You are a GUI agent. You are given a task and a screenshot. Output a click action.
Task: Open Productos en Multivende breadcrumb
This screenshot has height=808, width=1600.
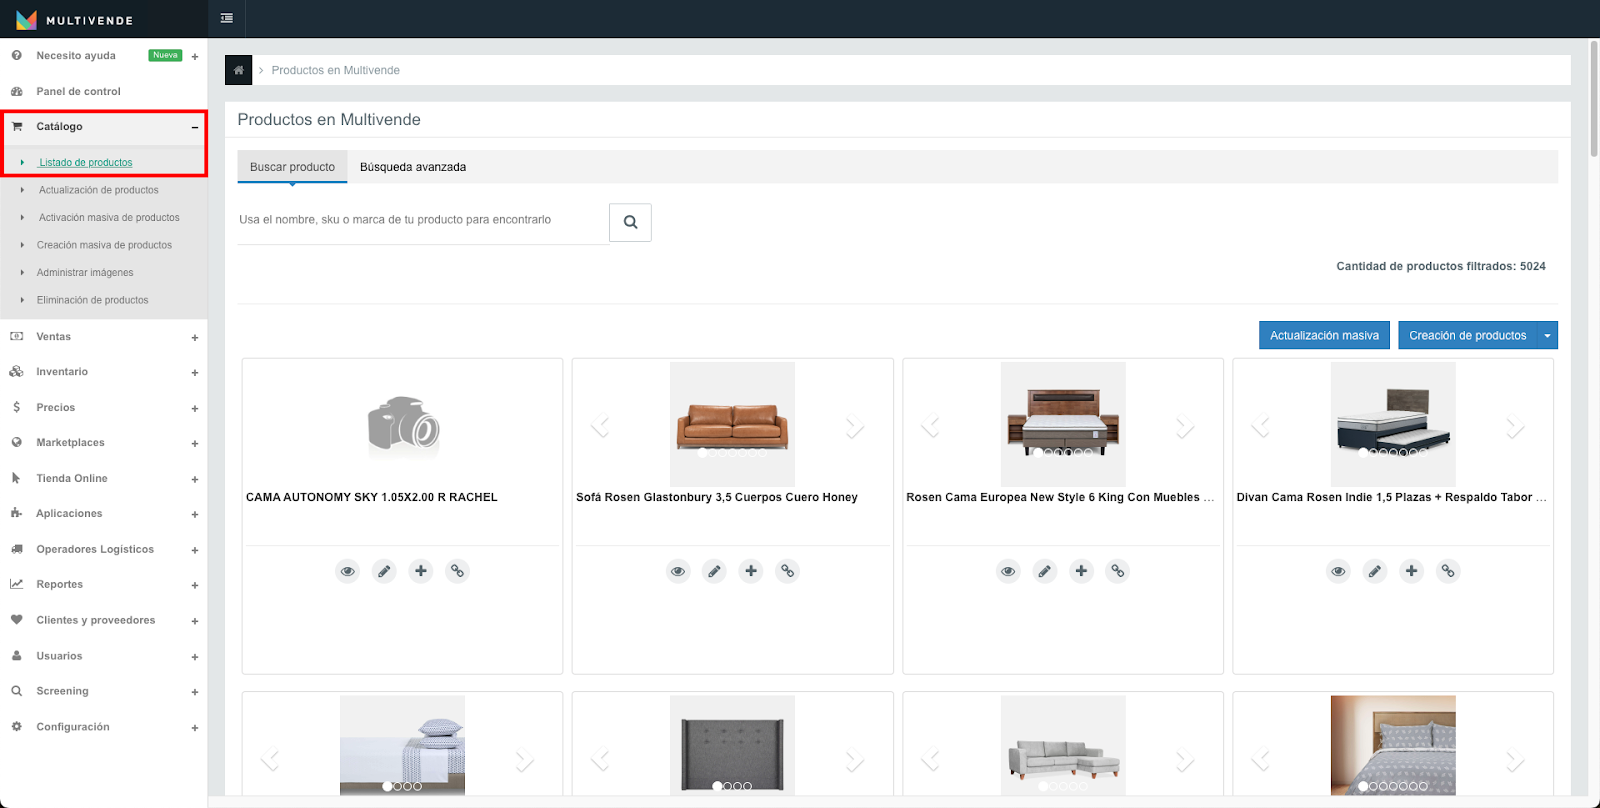pos(335,70)
